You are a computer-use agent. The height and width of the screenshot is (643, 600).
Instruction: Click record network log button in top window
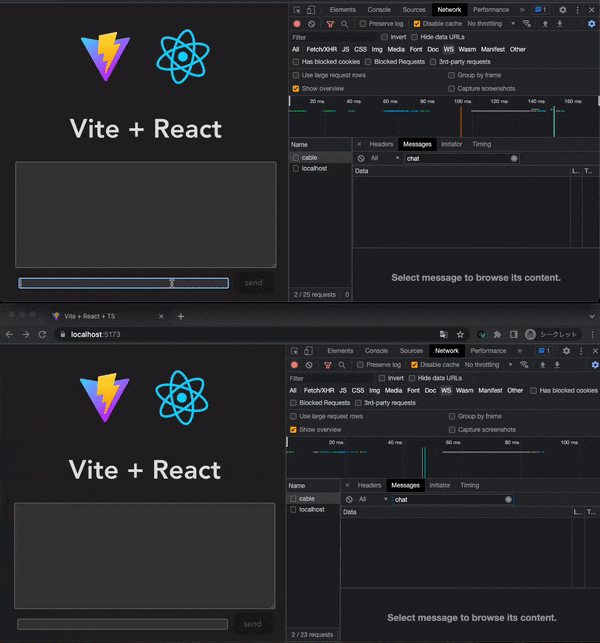tap(297, 24)
